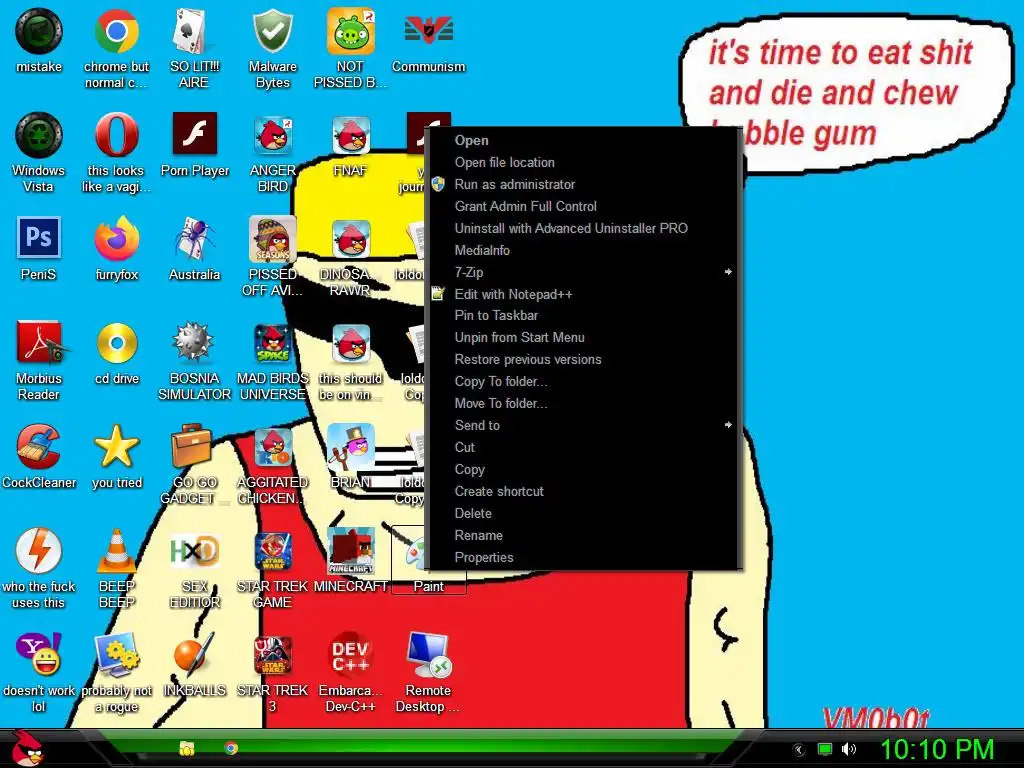Click the Communism desktop icon
This screenshot has width=1024, height=768.
click(428, 40)
